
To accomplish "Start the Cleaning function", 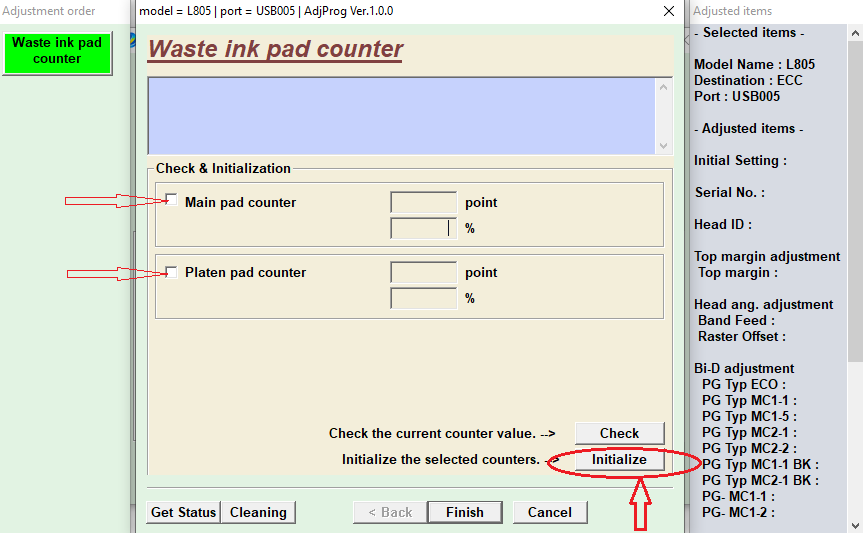I will 258,512.
